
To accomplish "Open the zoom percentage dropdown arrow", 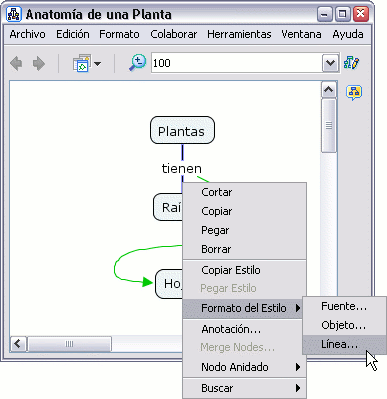I will [330, 62].
